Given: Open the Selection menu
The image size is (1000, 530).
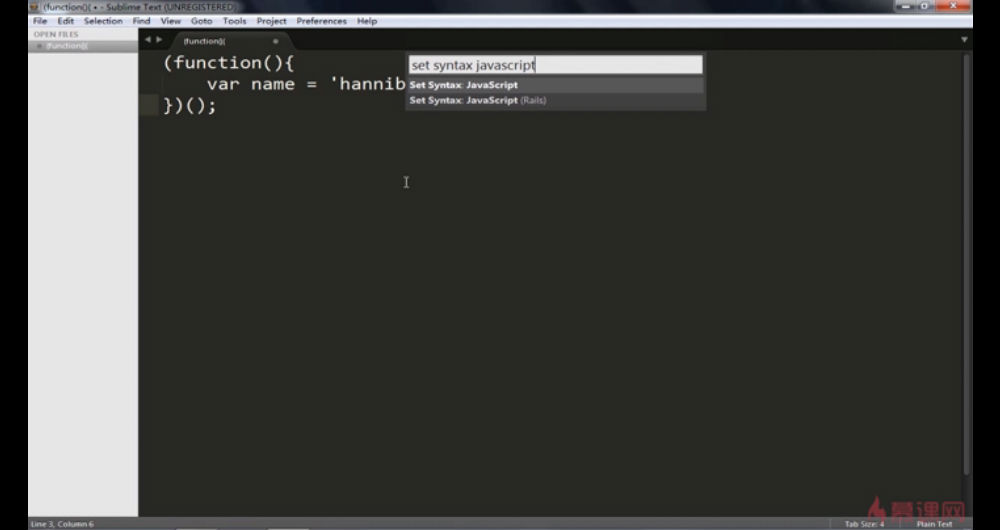Looking at the screenshot, I should pyautogui.click(x=103, y=21).
